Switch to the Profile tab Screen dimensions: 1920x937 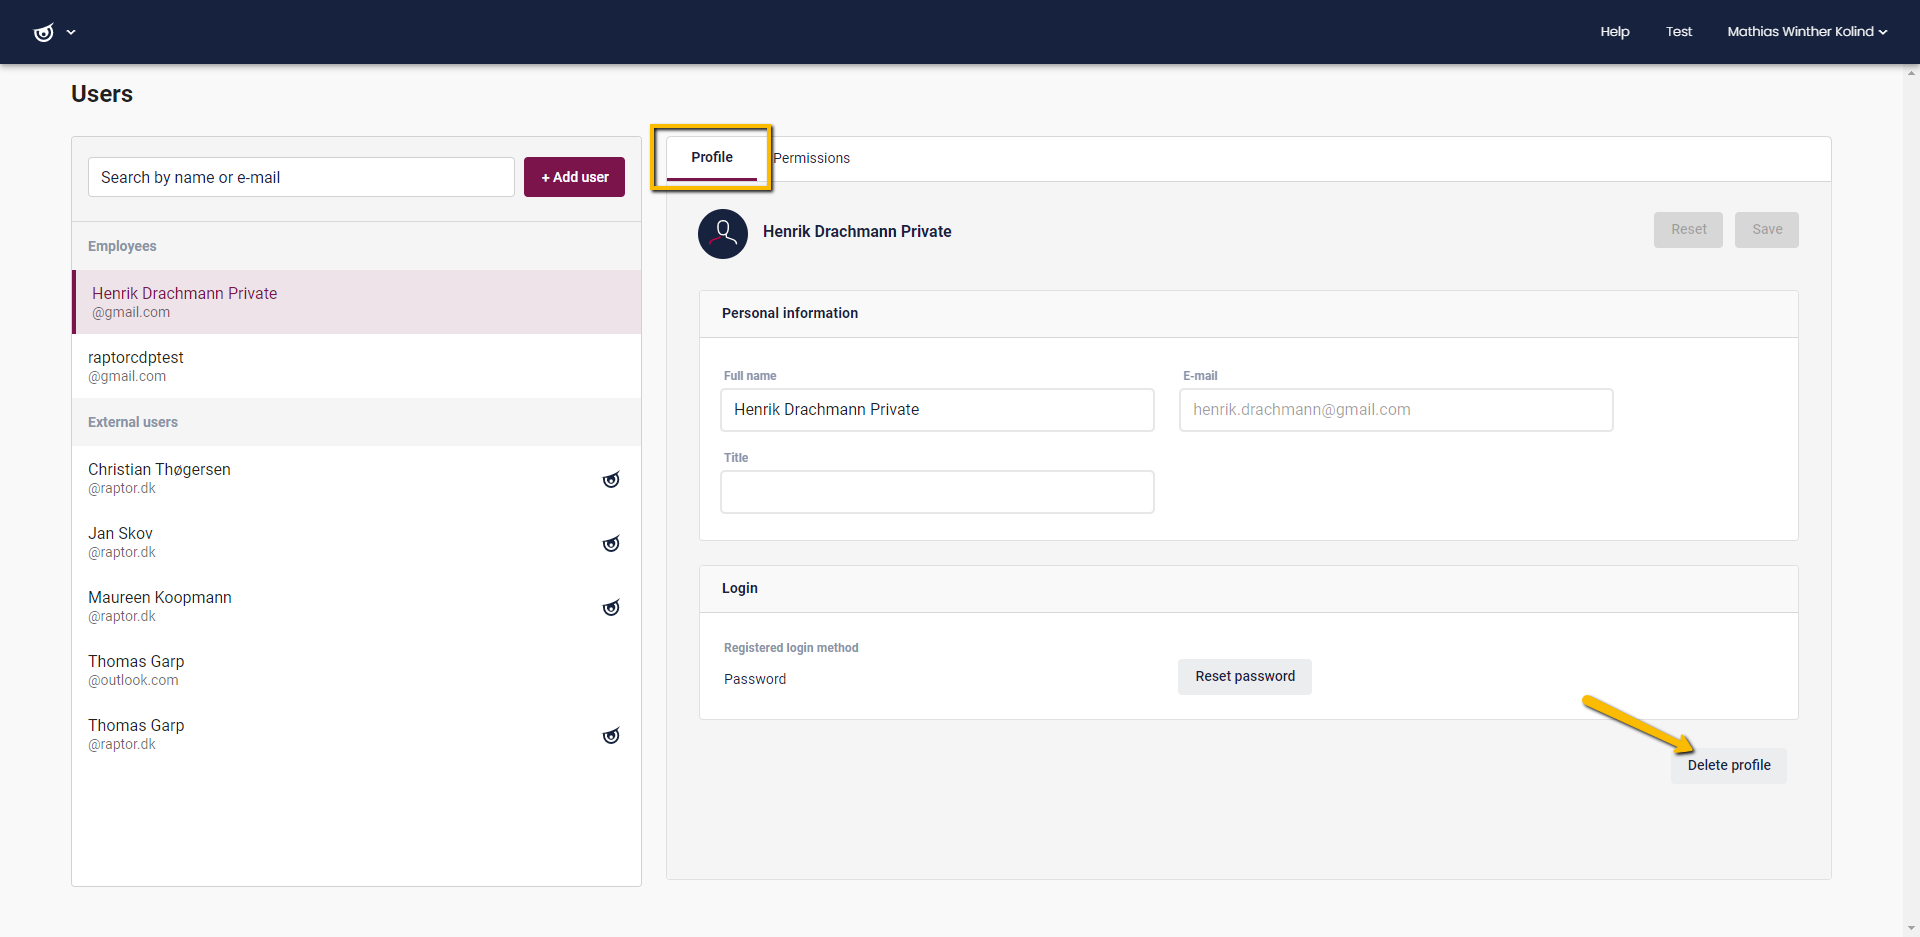[711, 158]
